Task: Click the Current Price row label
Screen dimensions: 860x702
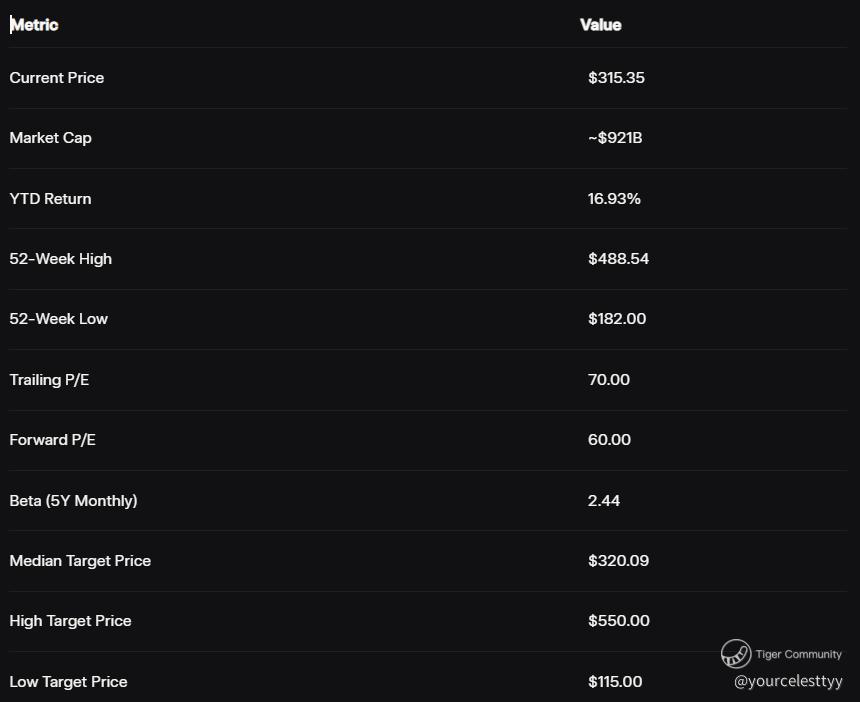Action: pyautogui.click(x=56, y=78)
